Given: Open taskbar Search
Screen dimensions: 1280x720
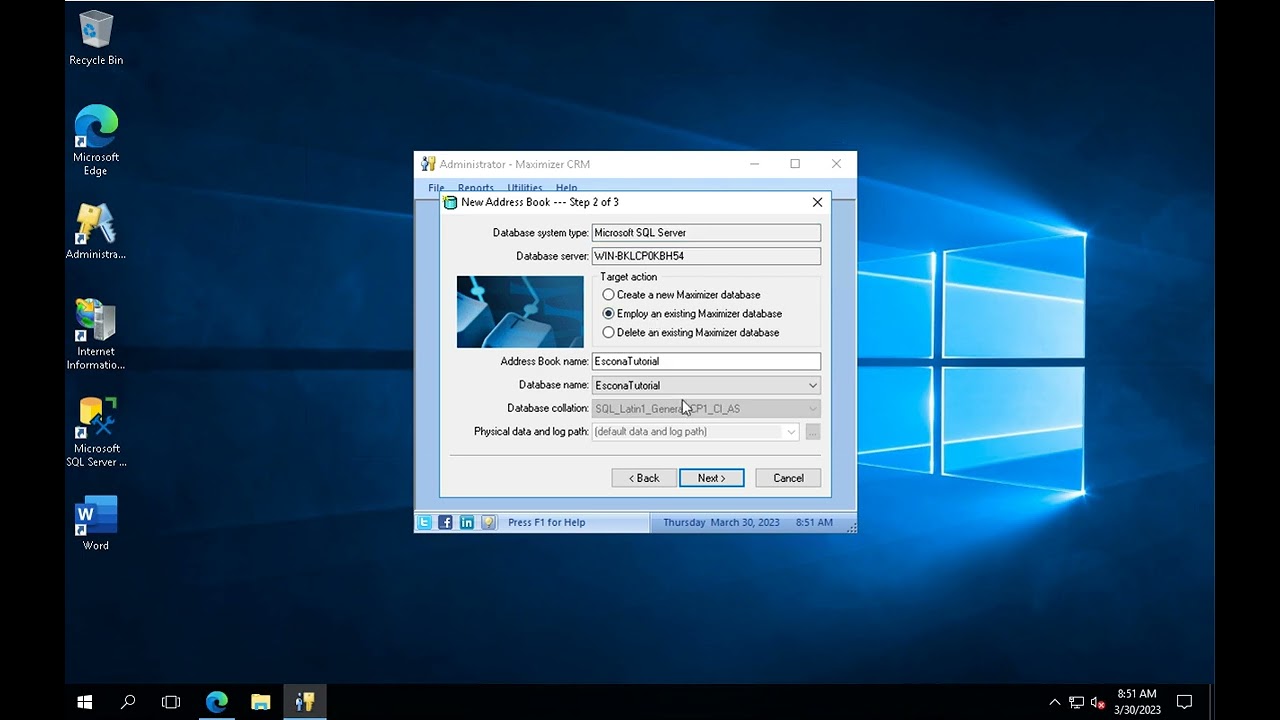Looking at the screenshot, I should coord(128,702).
